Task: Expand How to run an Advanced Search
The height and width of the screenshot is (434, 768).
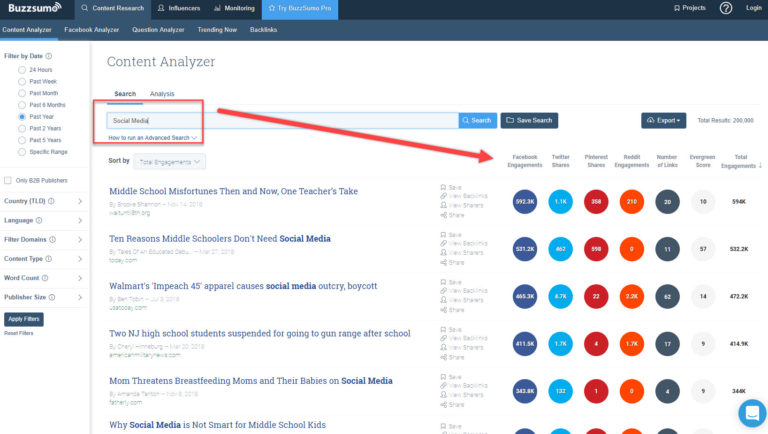Action: pos(152,138)
